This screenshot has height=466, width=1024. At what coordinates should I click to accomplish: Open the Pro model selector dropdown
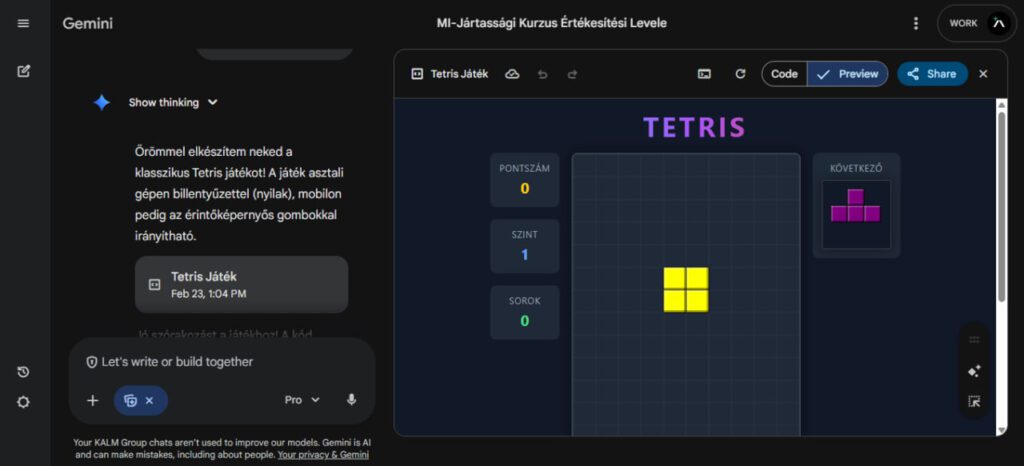(x=302, y=400)
